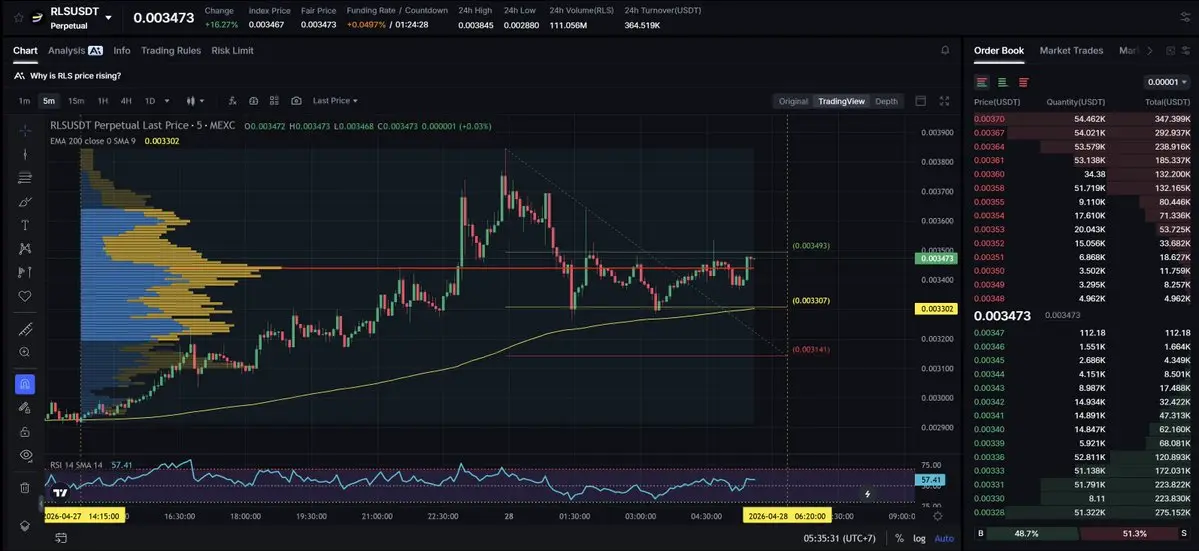Select the 1m timeframe
Screen dimensions: 1199x551
click(x=24, y=101)
